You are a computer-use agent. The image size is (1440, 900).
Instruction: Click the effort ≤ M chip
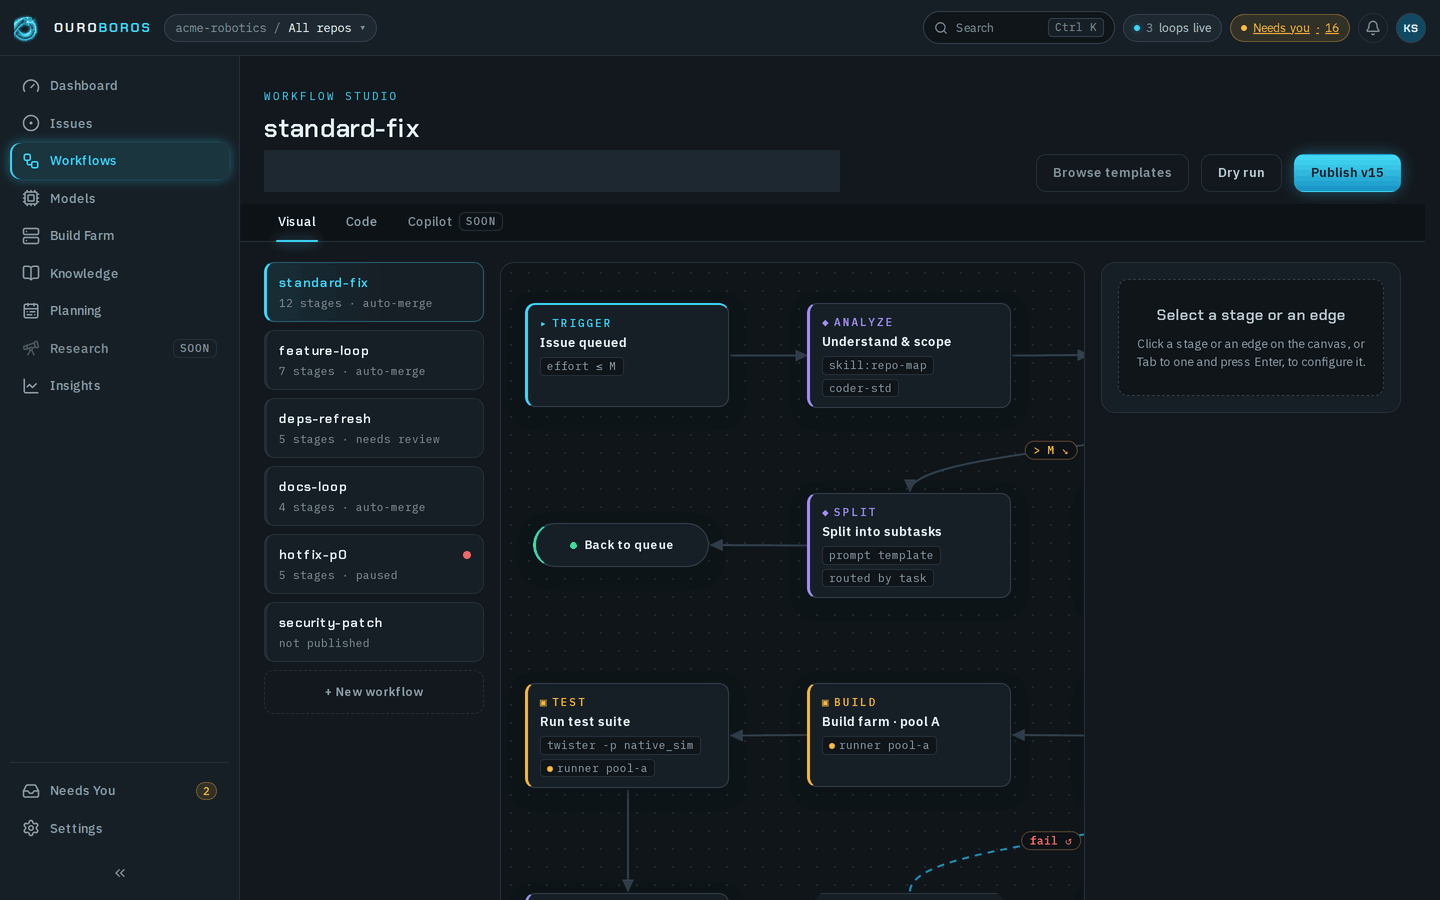(582, 367)
